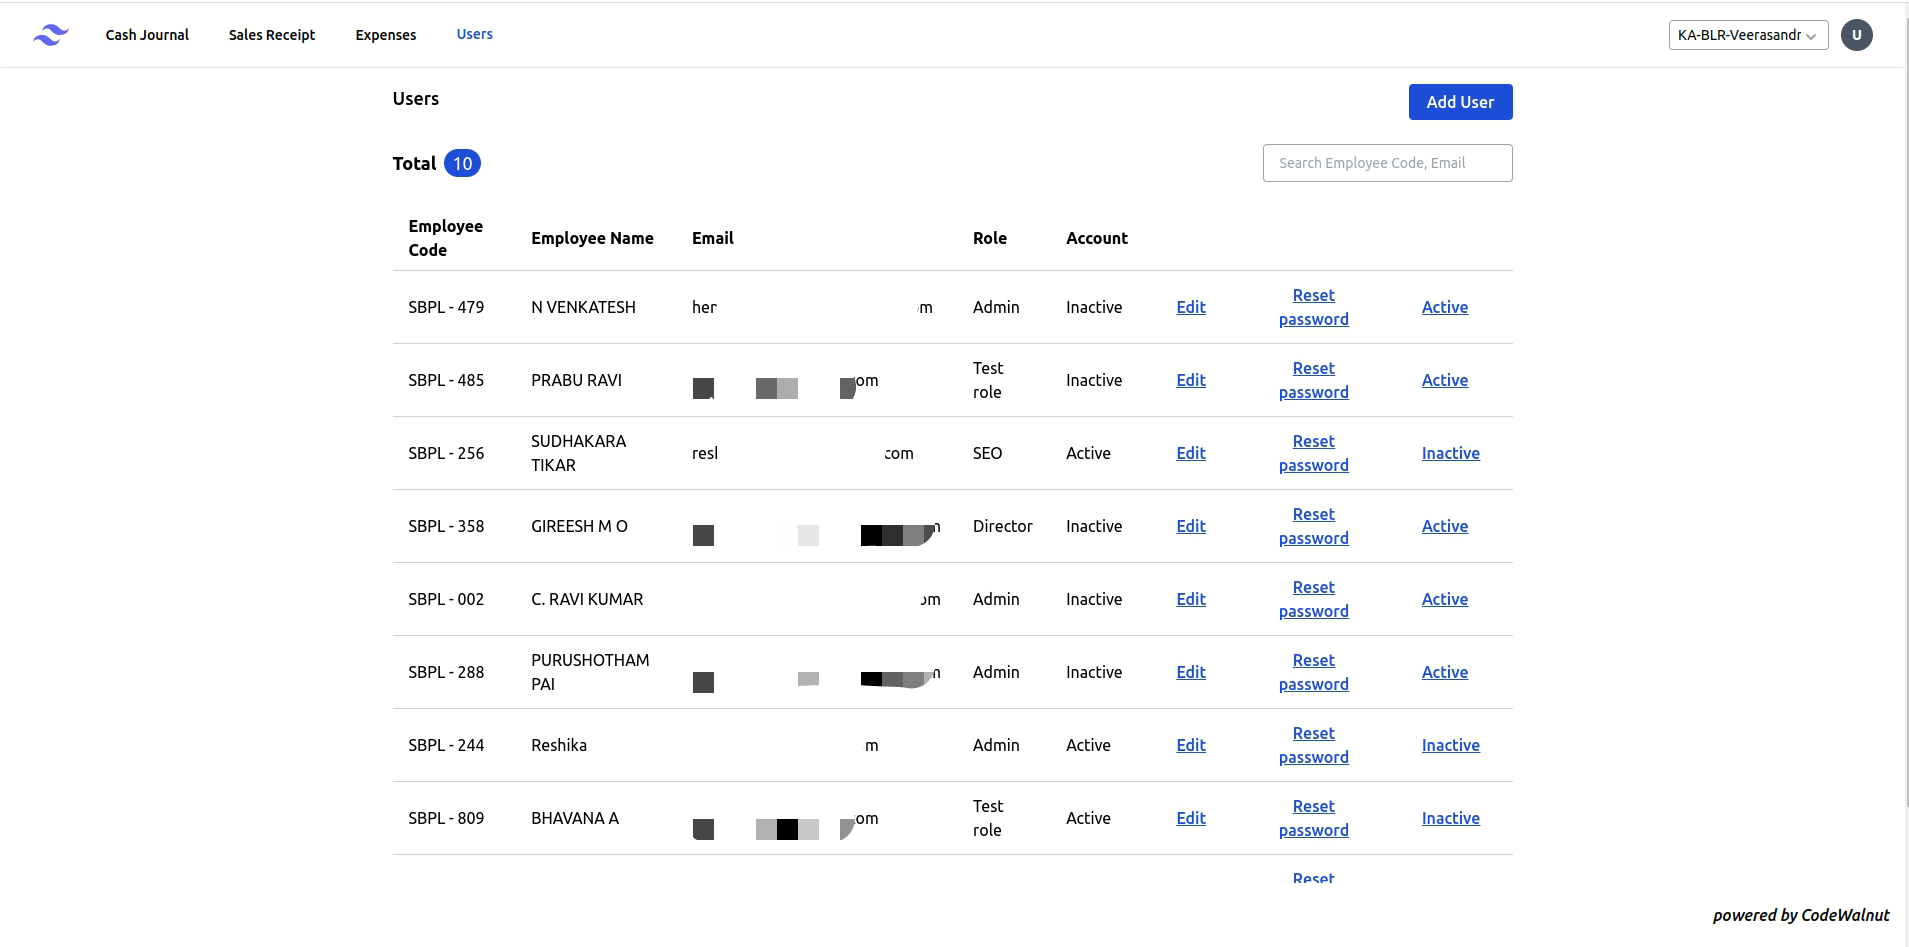
Task: Select employee code SBPL - 244
Action: click(446, 745)
